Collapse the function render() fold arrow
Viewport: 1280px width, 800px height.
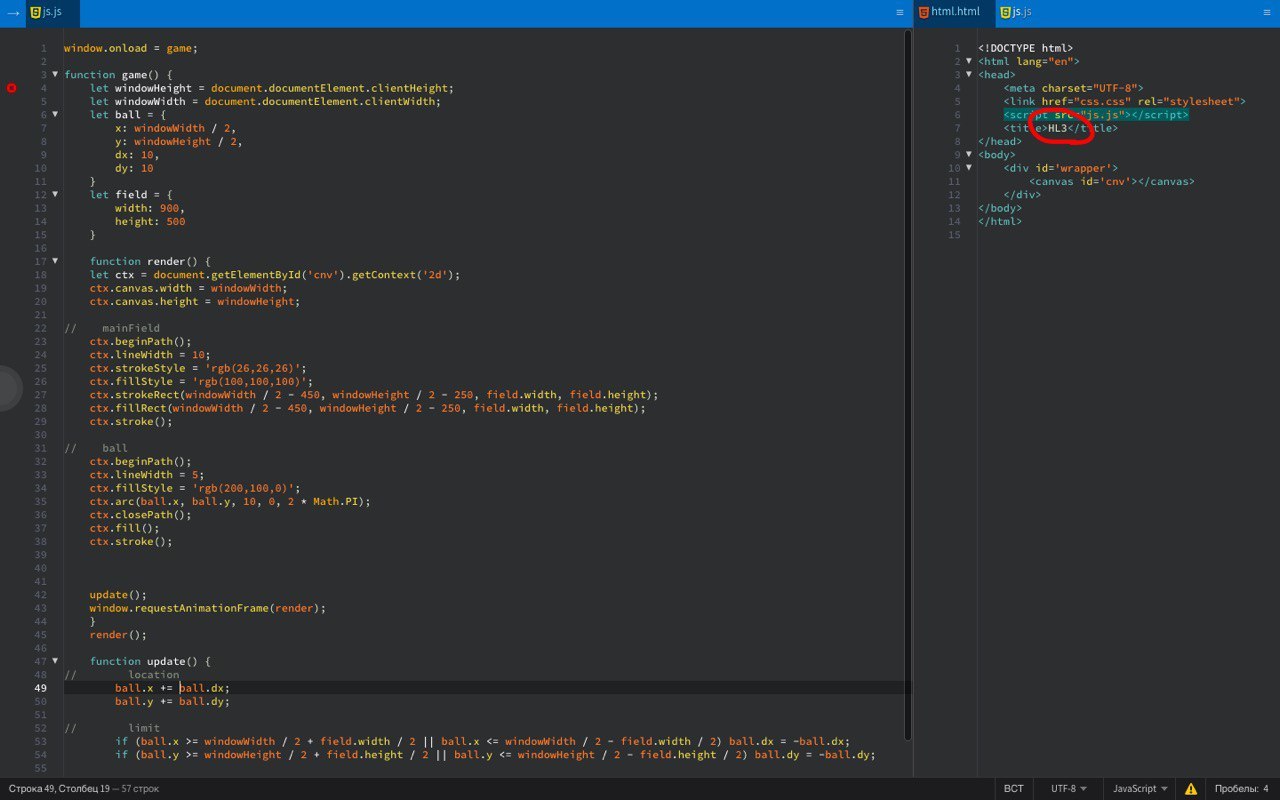click(x=55, y=261)
